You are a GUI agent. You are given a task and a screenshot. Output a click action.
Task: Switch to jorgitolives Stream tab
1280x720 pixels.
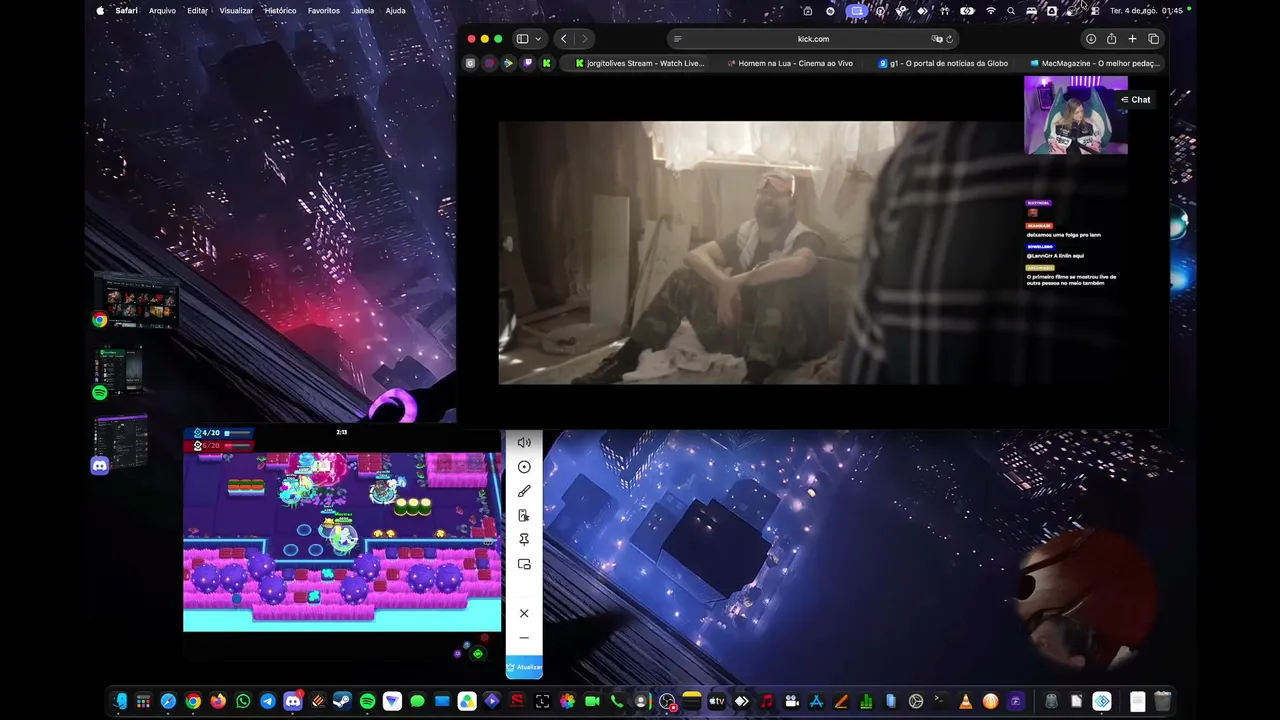(x=640, y=63)
